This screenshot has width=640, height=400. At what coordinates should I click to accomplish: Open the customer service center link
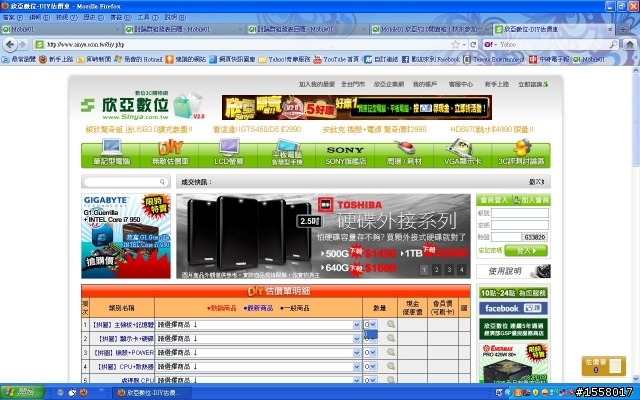(461, 84)
